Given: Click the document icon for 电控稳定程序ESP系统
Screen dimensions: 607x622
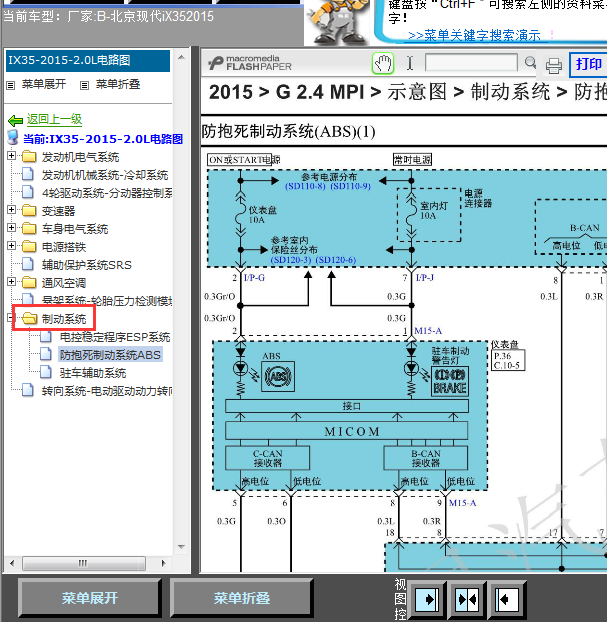Looking at the screenshot, I should 46,336.
